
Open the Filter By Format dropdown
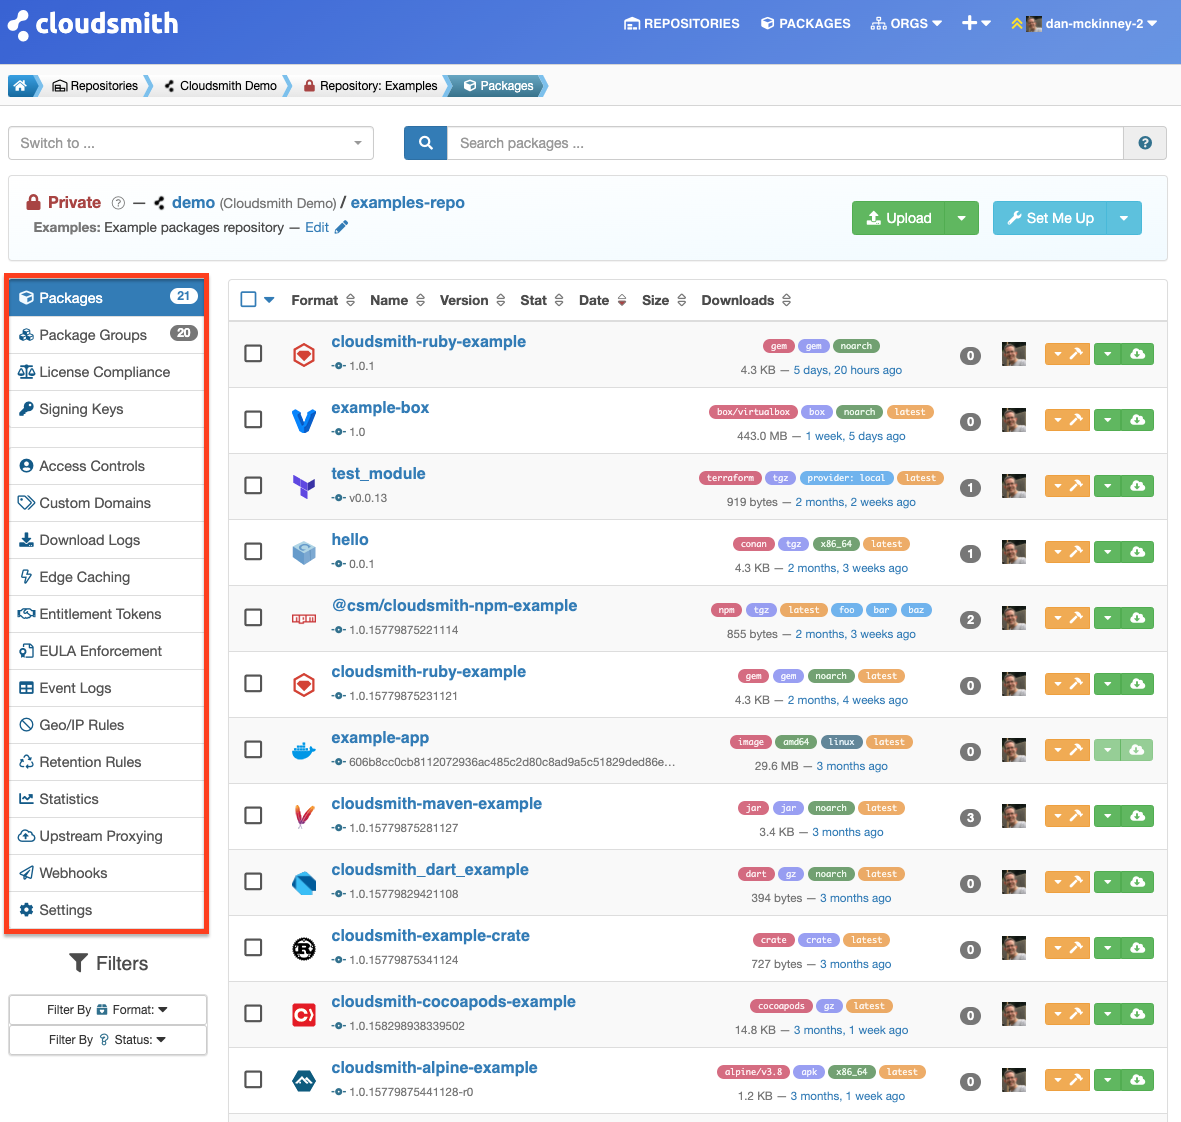[x=108, y=1010]
